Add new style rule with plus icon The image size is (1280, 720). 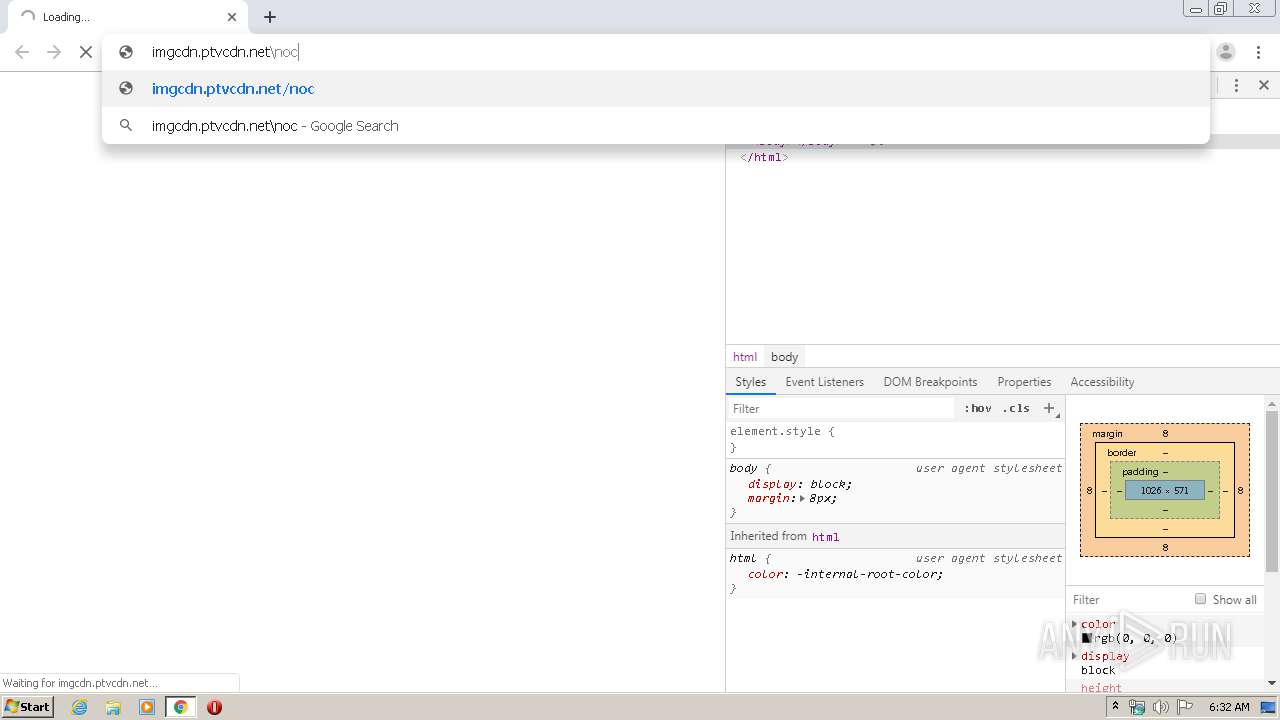[1049, 408]
